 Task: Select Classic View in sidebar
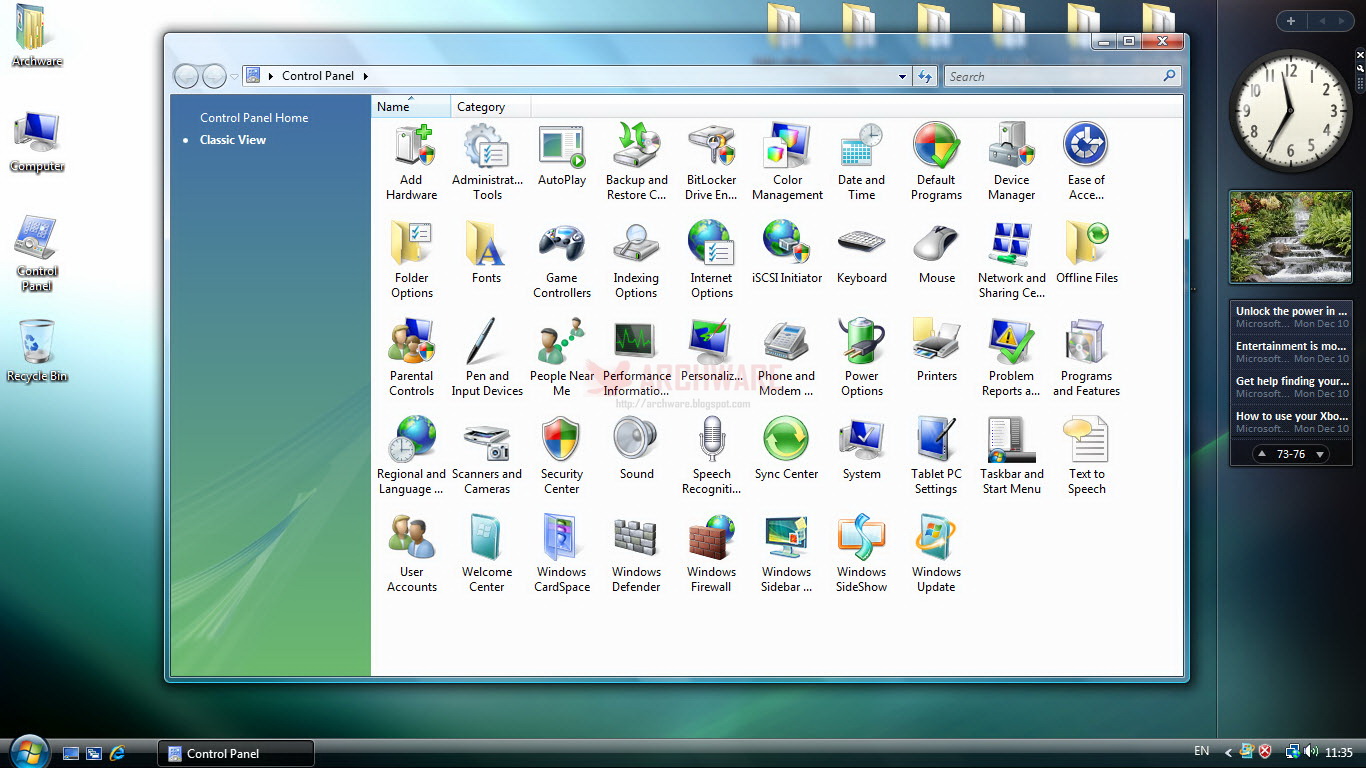pos(233,140)
